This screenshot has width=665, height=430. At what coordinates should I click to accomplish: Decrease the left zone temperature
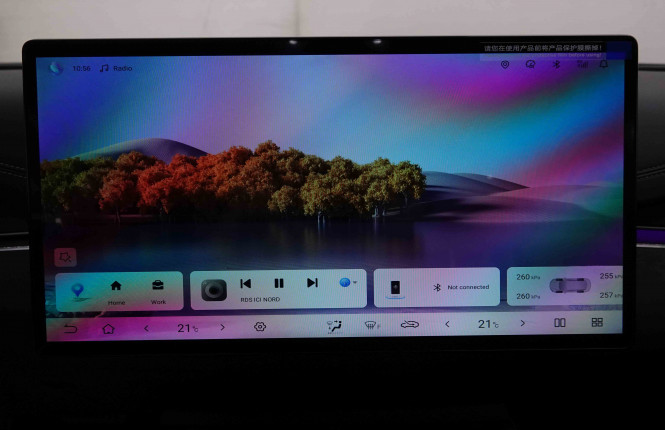tap(146, 327)
